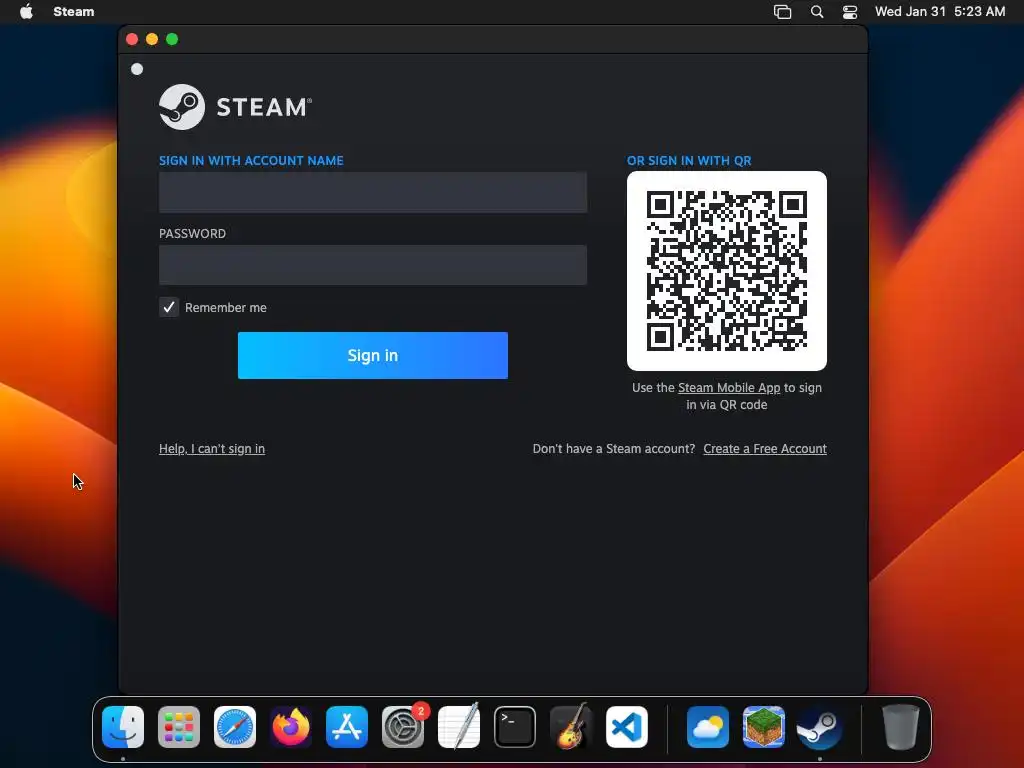Click the 'Remember me' label text
The width and height of the screenshot is (1024, 768).
pyautogui.click(x=226, y=308)
